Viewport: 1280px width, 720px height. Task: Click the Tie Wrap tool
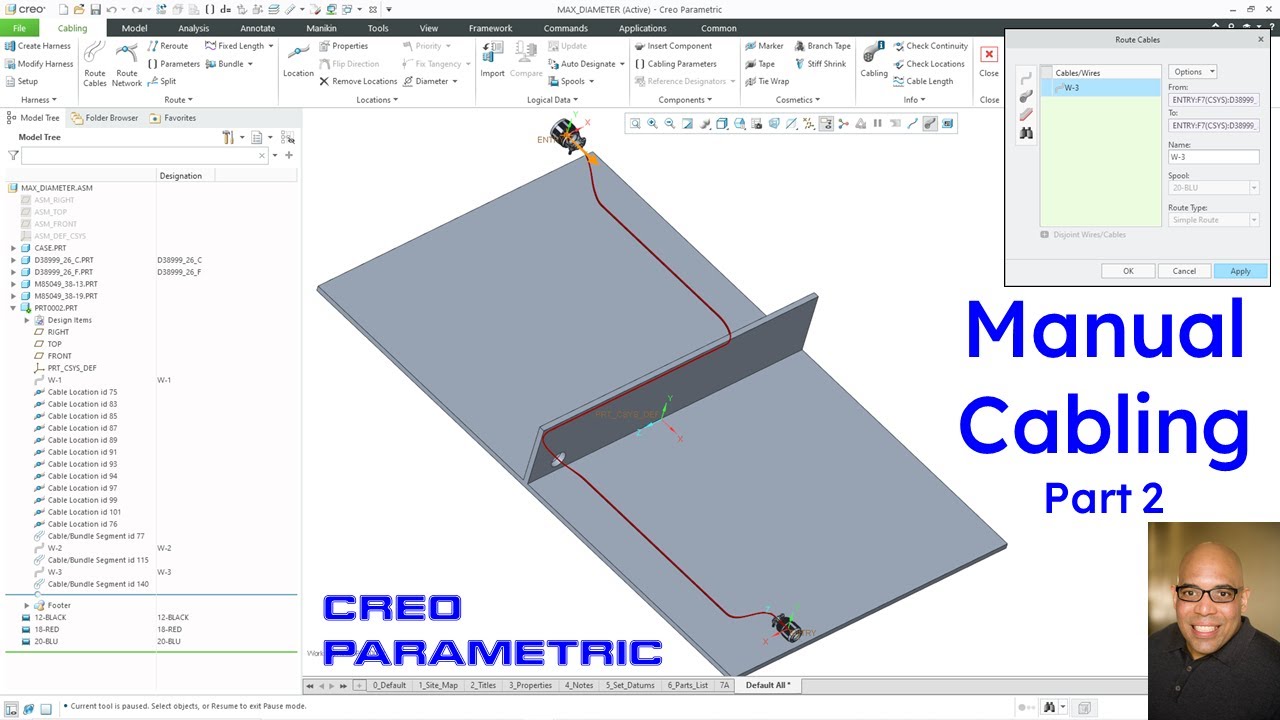(x=766, y=82)
